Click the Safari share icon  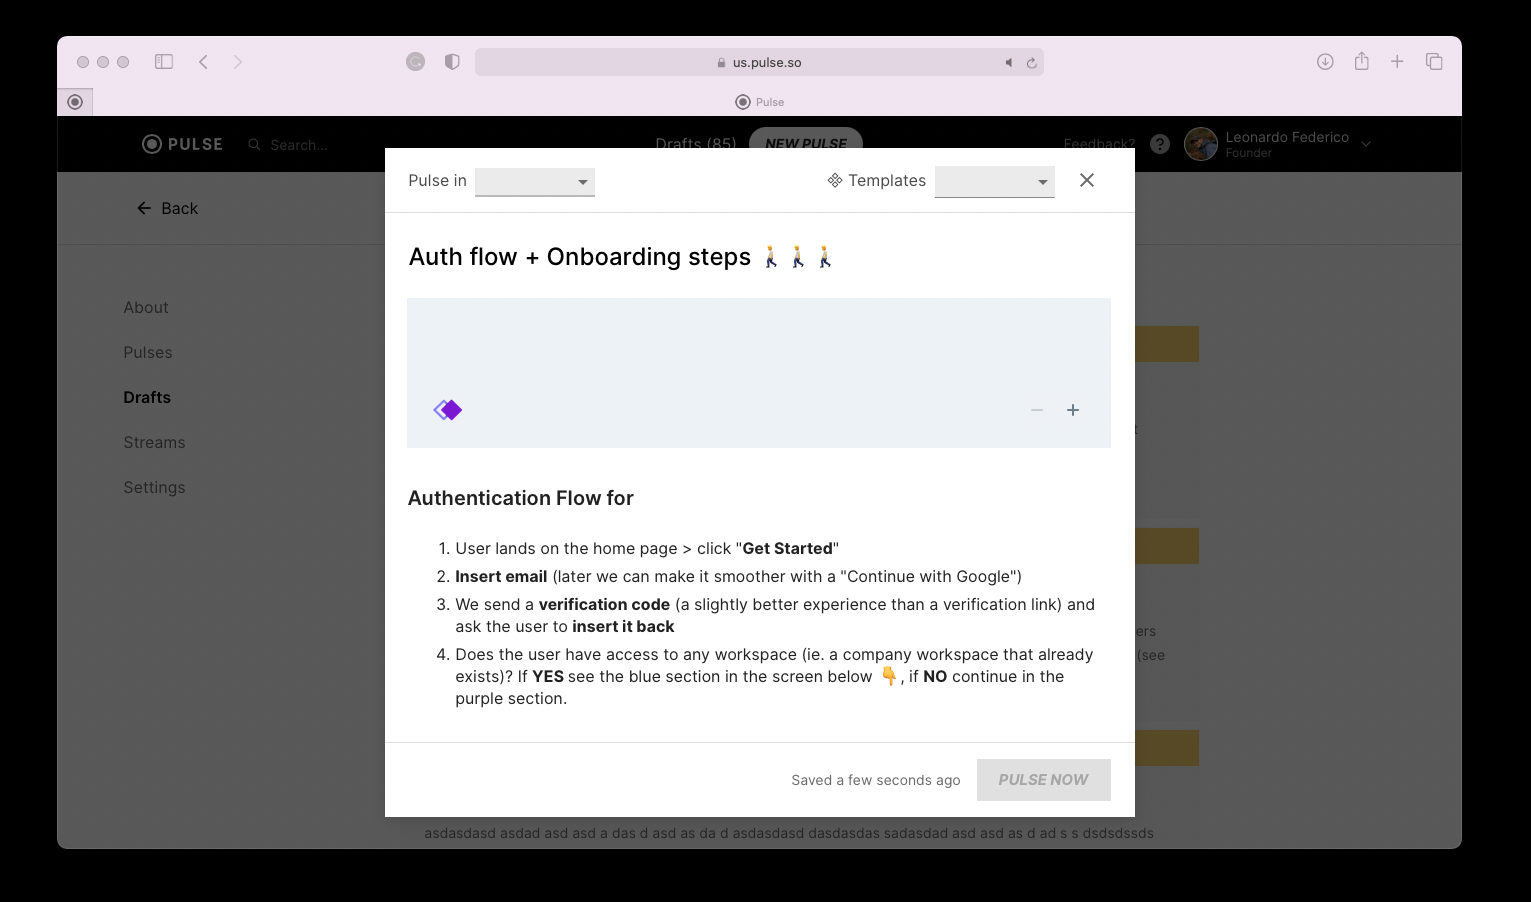coord(1361,62)
